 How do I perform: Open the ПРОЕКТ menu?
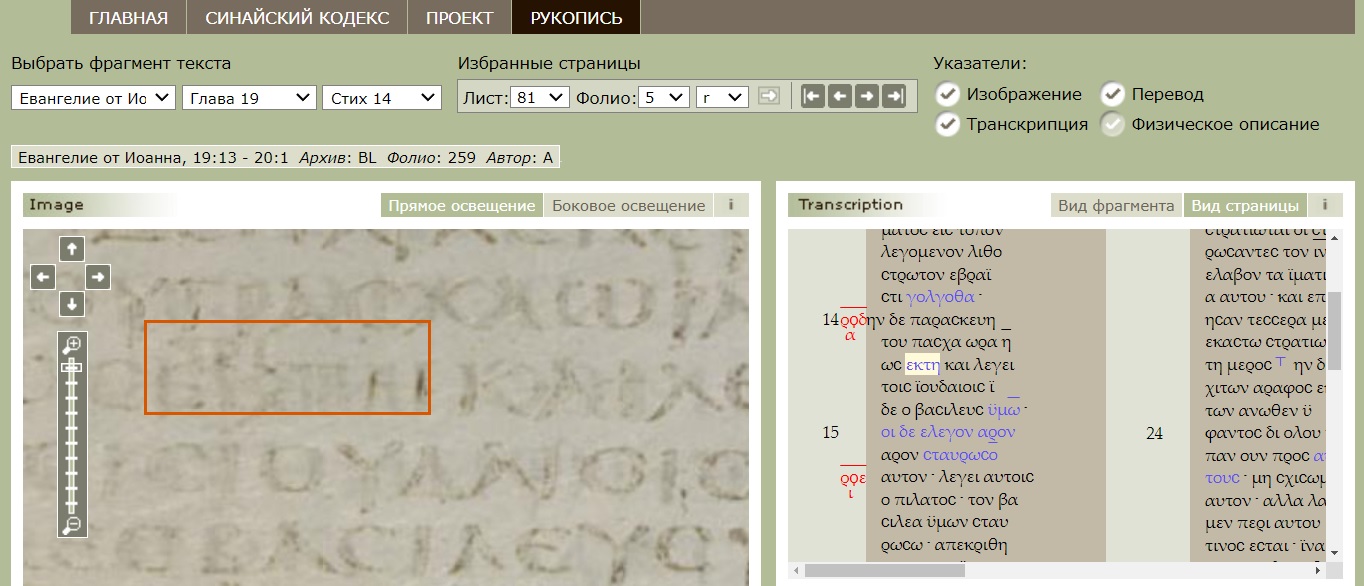coord(459,18)
